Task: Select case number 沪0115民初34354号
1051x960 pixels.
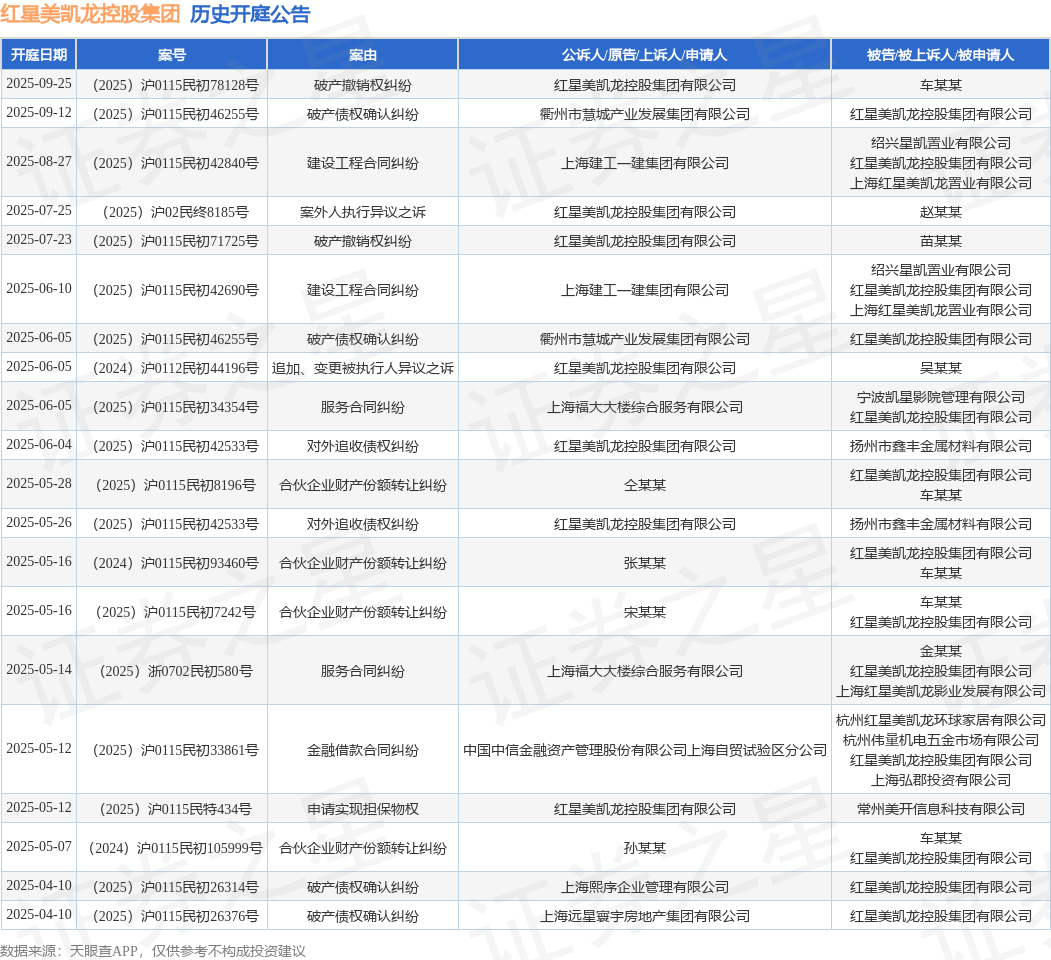Action: pyautogui.click(x=176, y=407)
